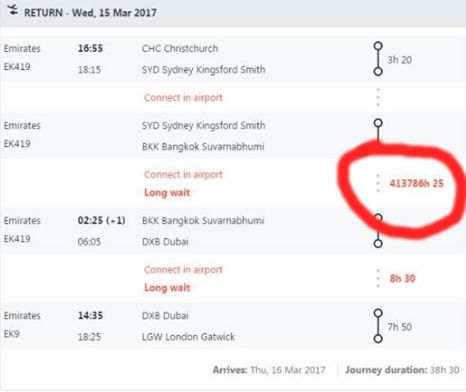
Task: Click BKK Bangkok Suvarnabhumi arrival airport
Action: [203, 147]
